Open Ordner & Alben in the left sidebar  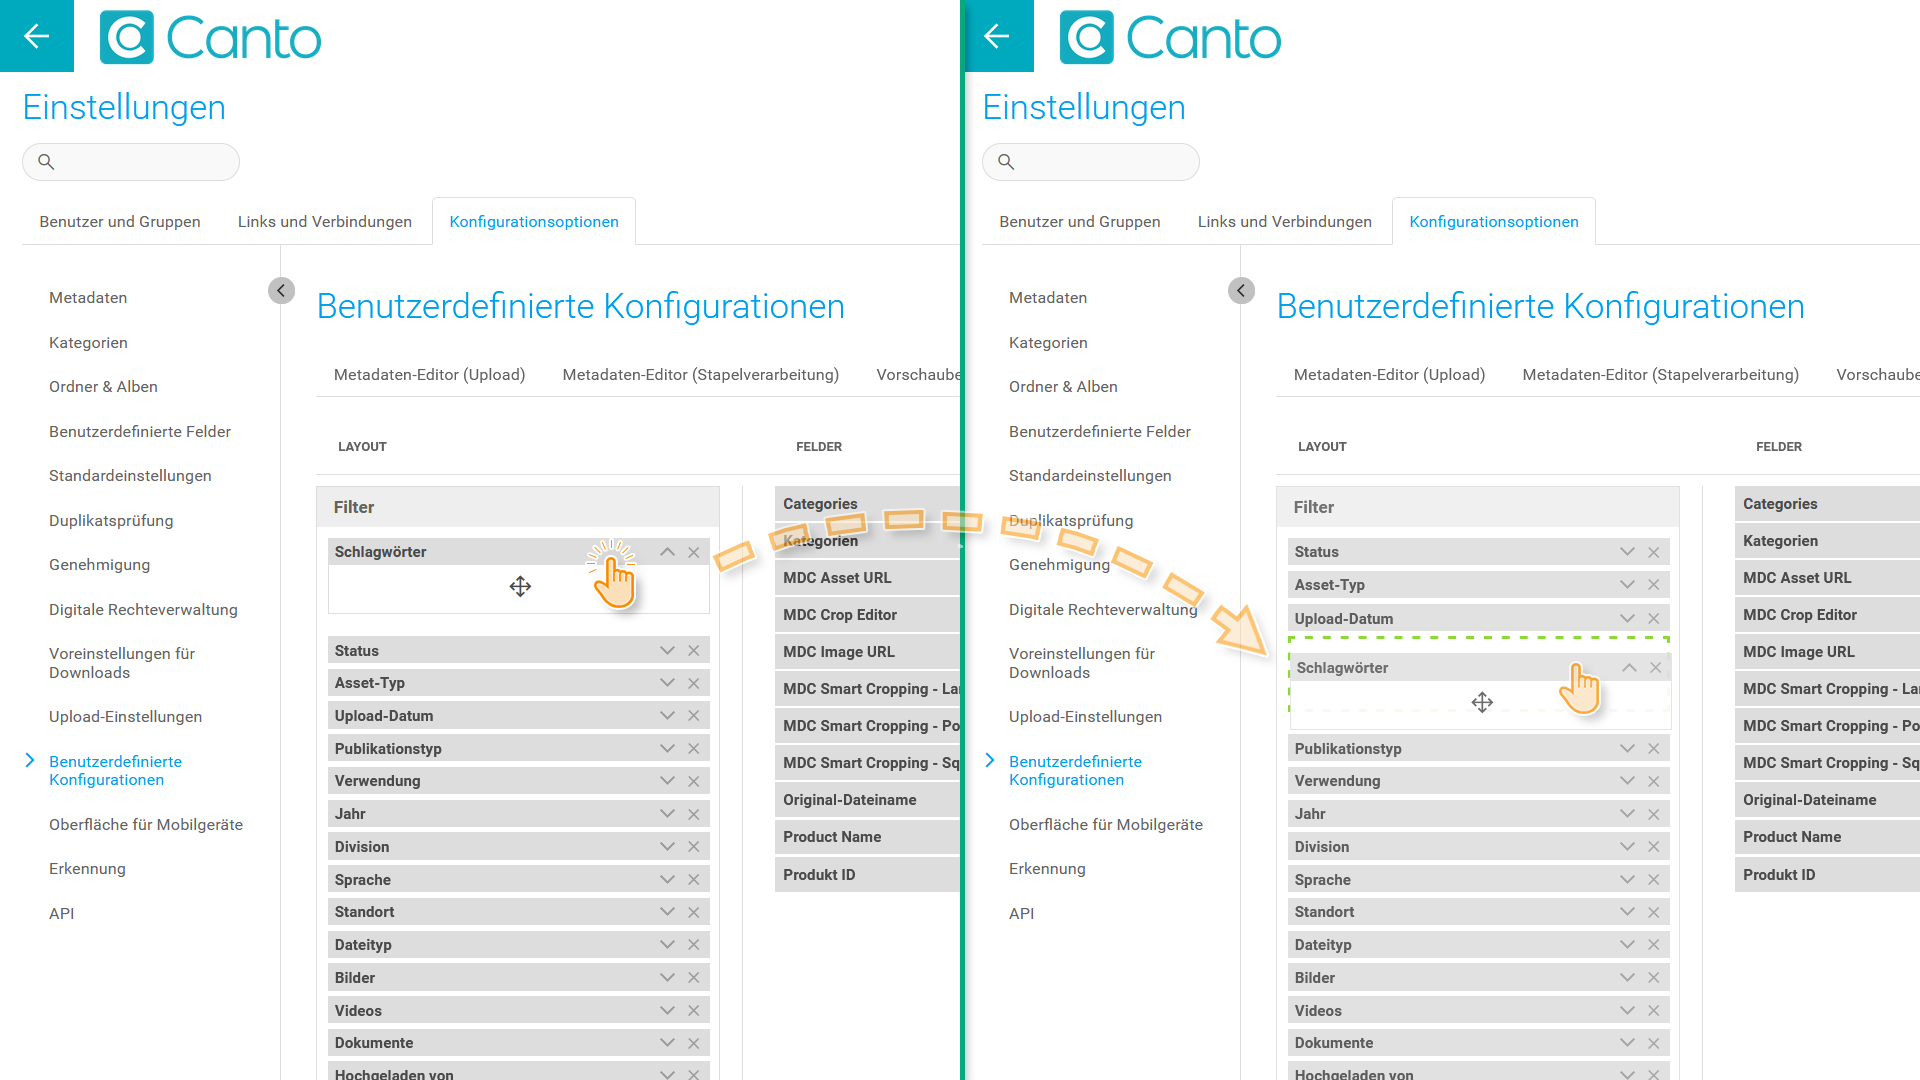[103, 387]
